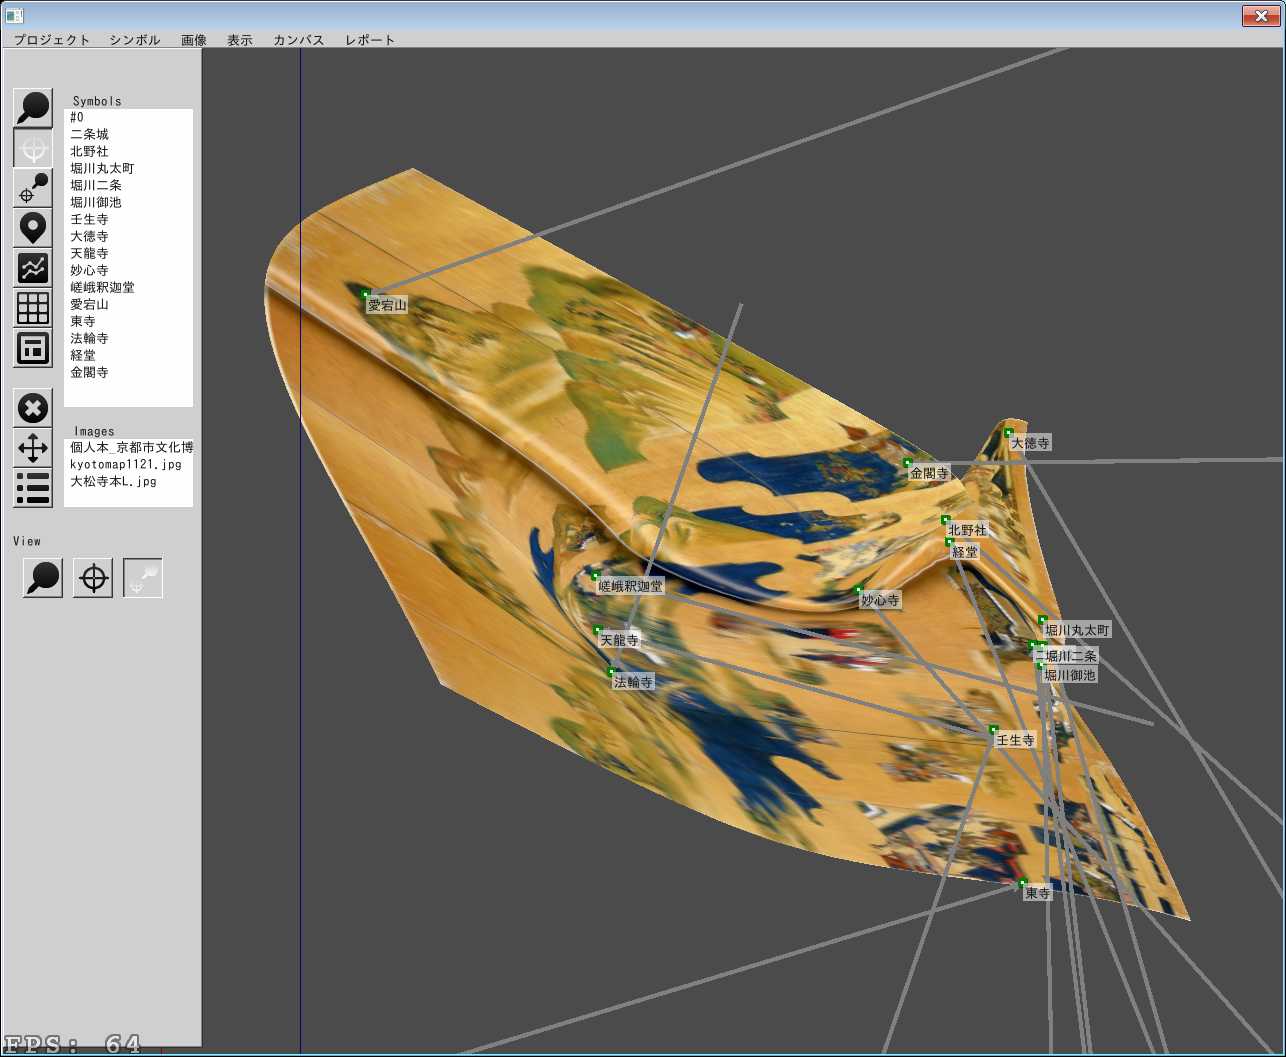
Task: Click the 堀川御池 marker label on canvas
Action: 1070,675
